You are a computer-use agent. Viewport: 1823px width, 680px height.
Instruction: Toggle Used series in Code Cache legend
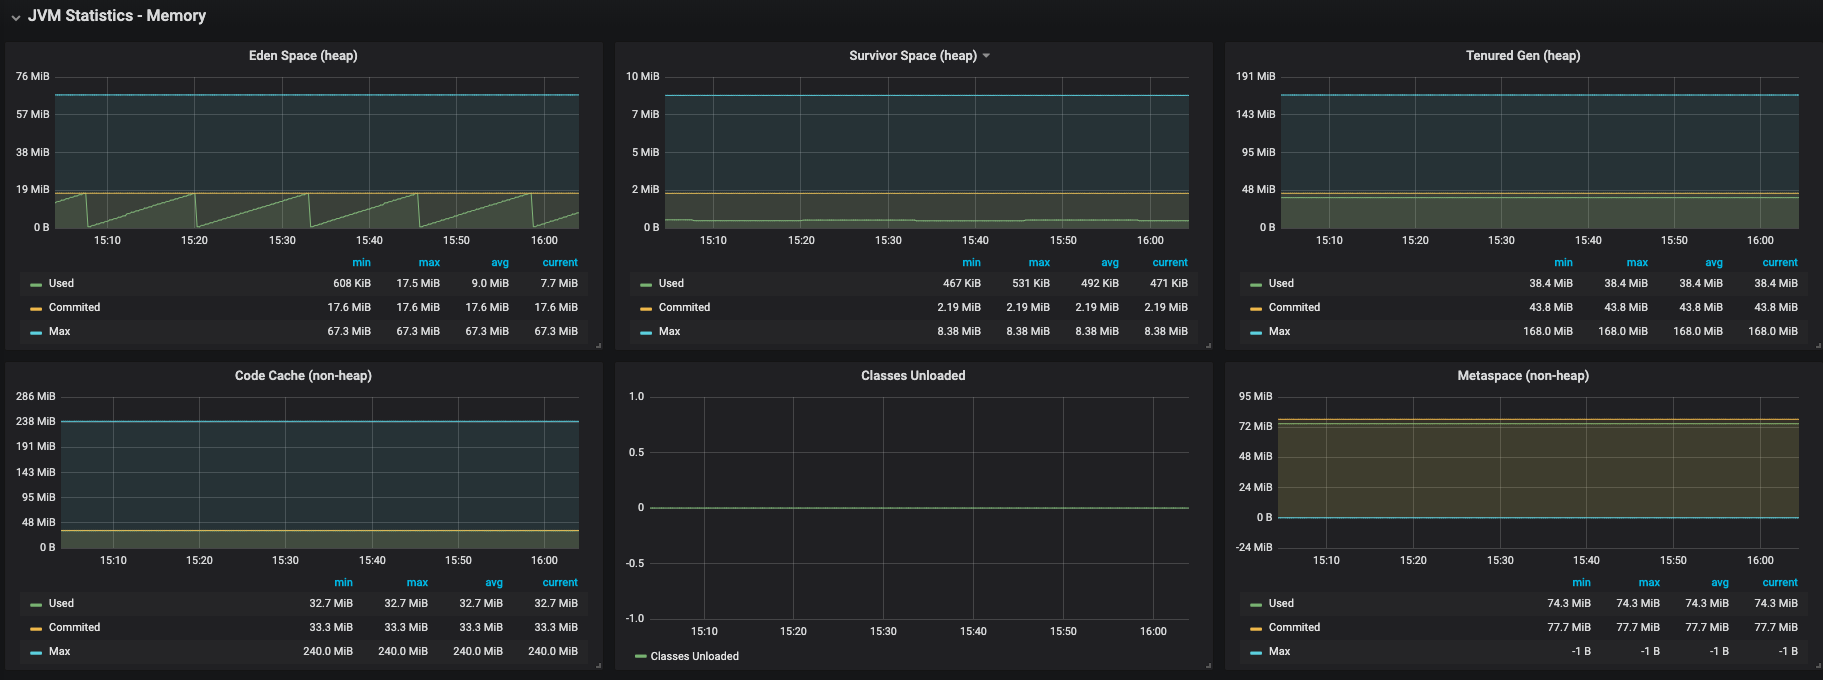click(x=61, y=604)
